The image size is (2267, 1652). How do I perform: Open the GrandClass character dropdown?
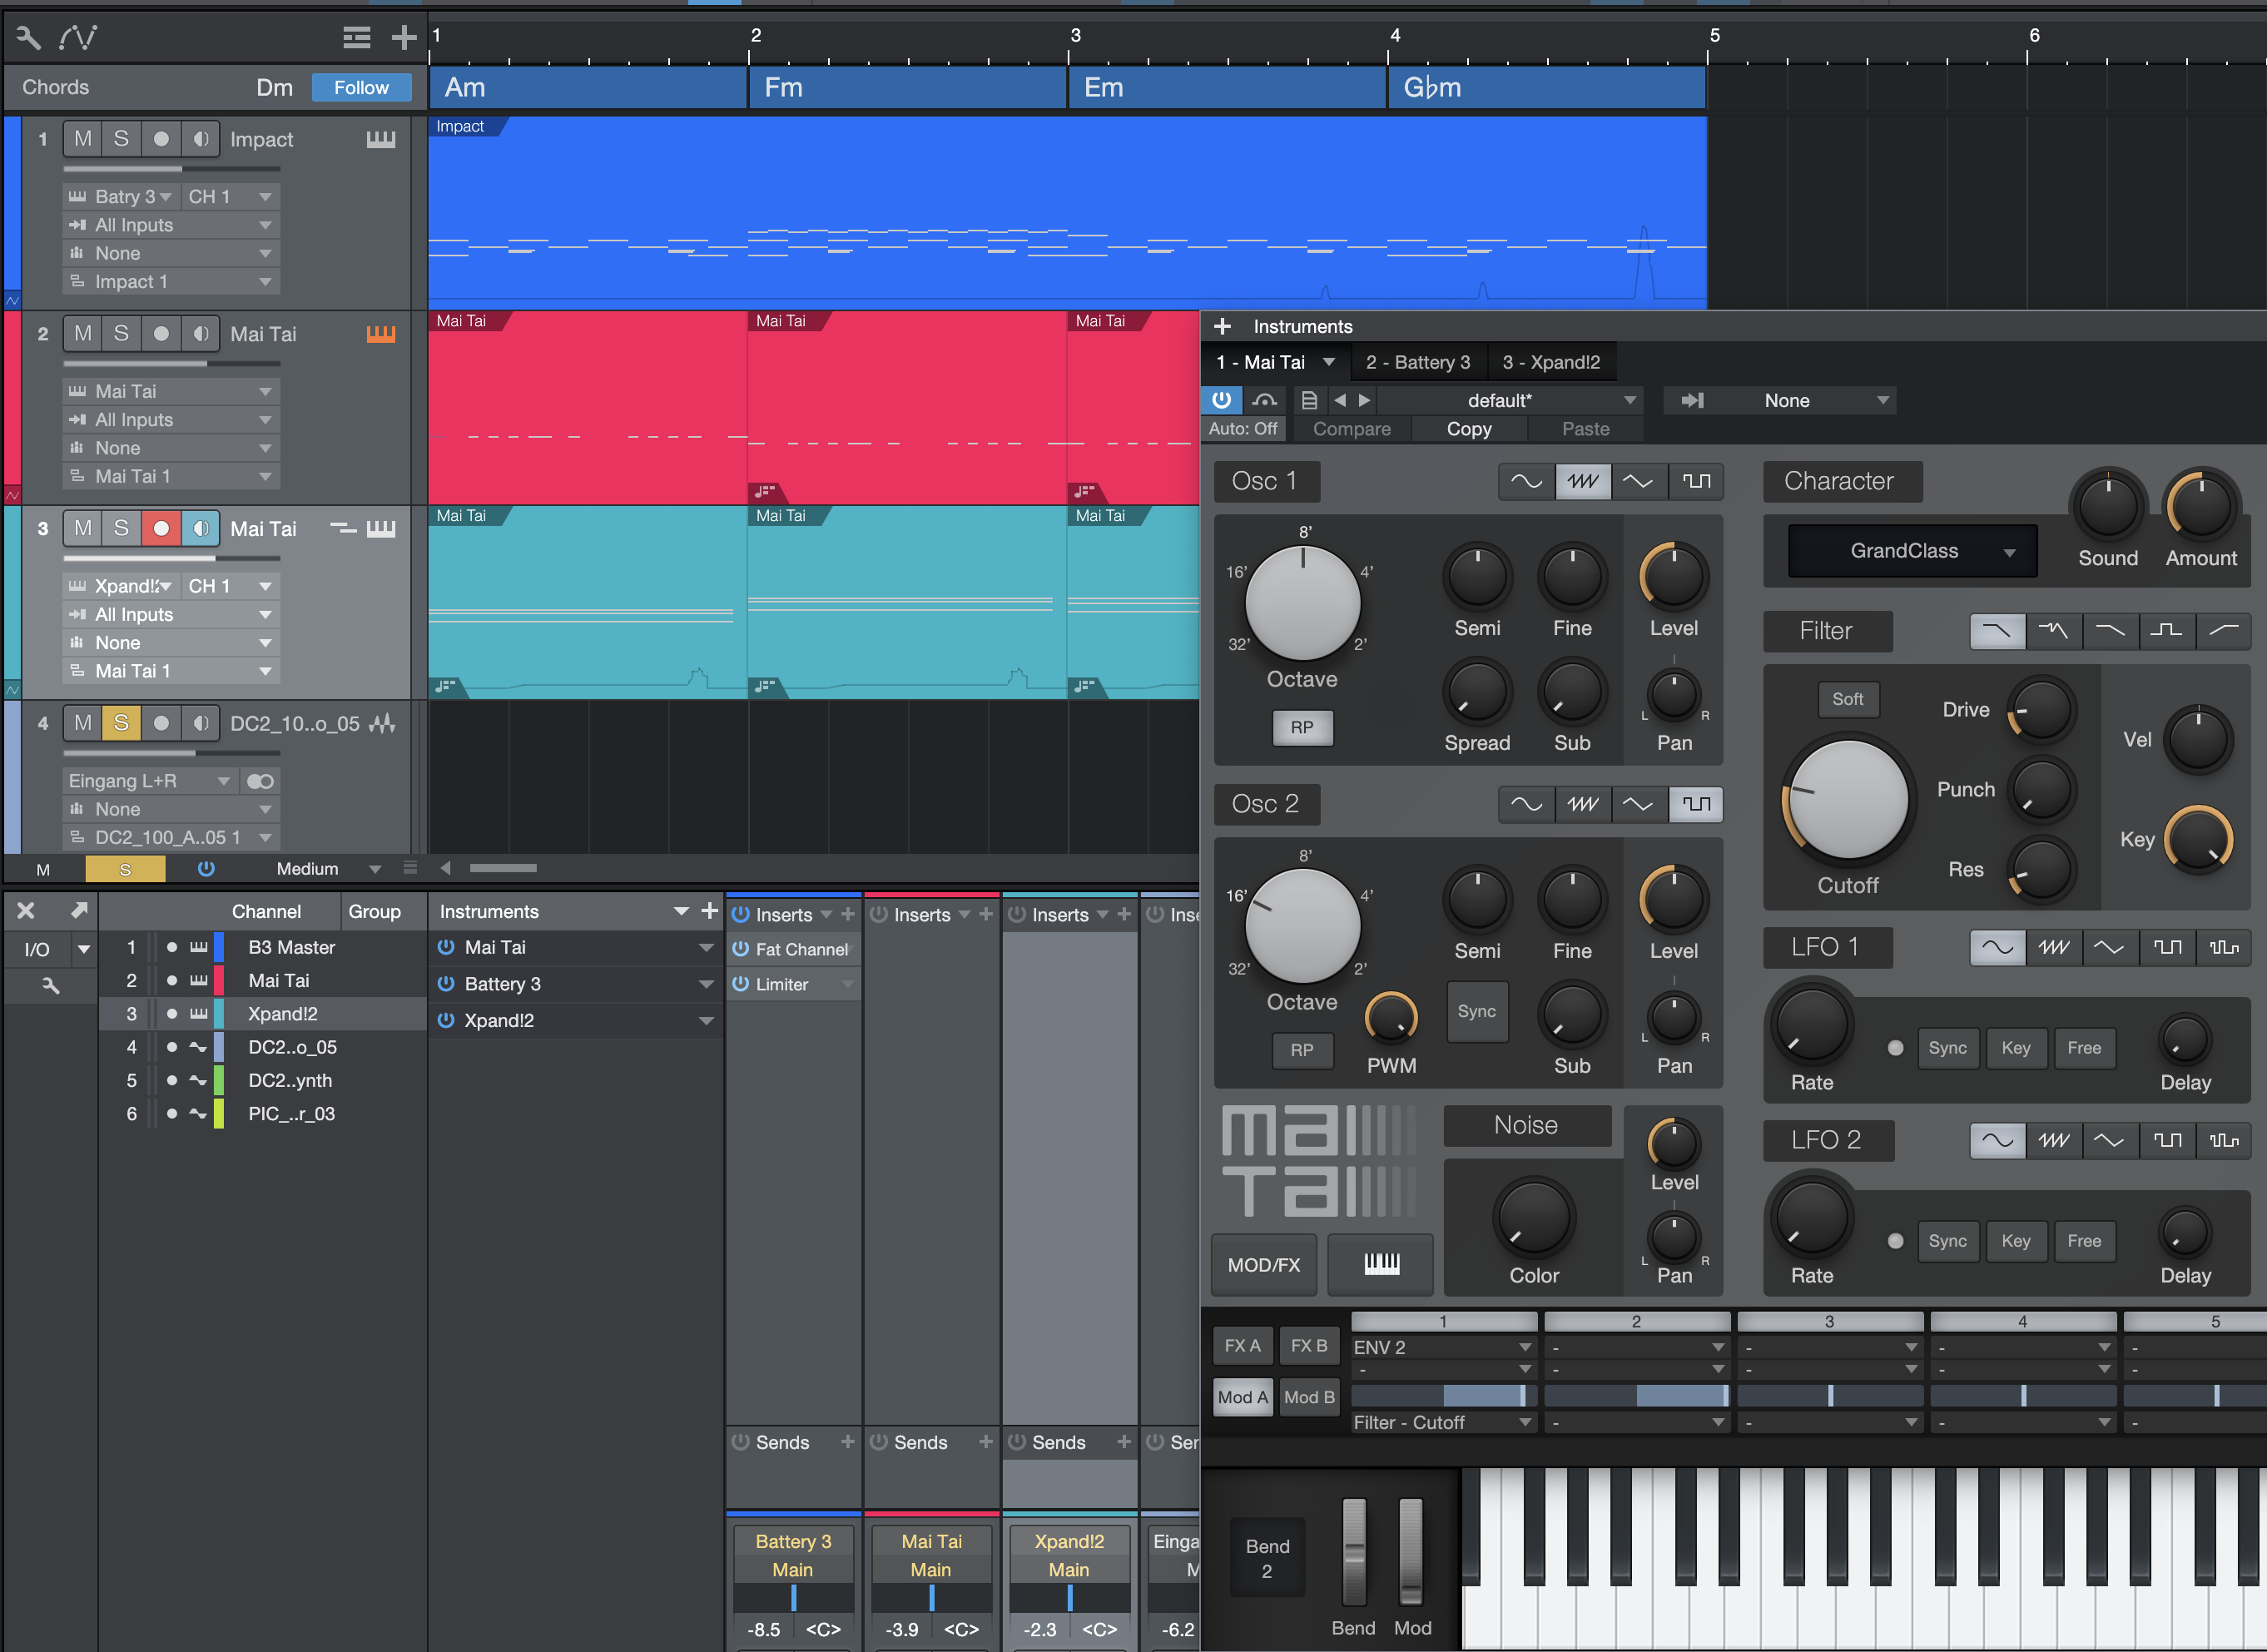(1911, 551)
